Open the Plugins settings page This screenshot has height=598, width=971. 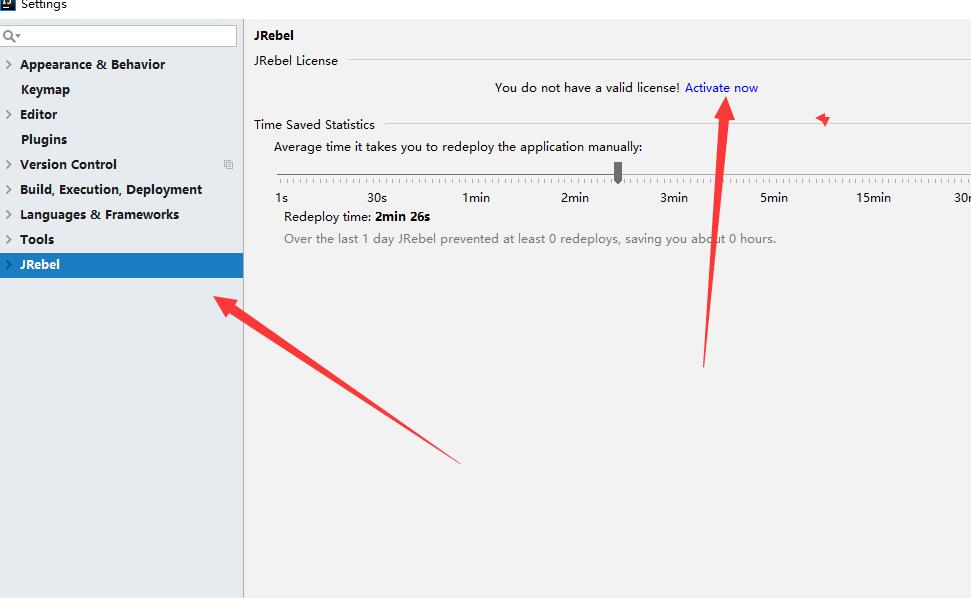[44, 139]
